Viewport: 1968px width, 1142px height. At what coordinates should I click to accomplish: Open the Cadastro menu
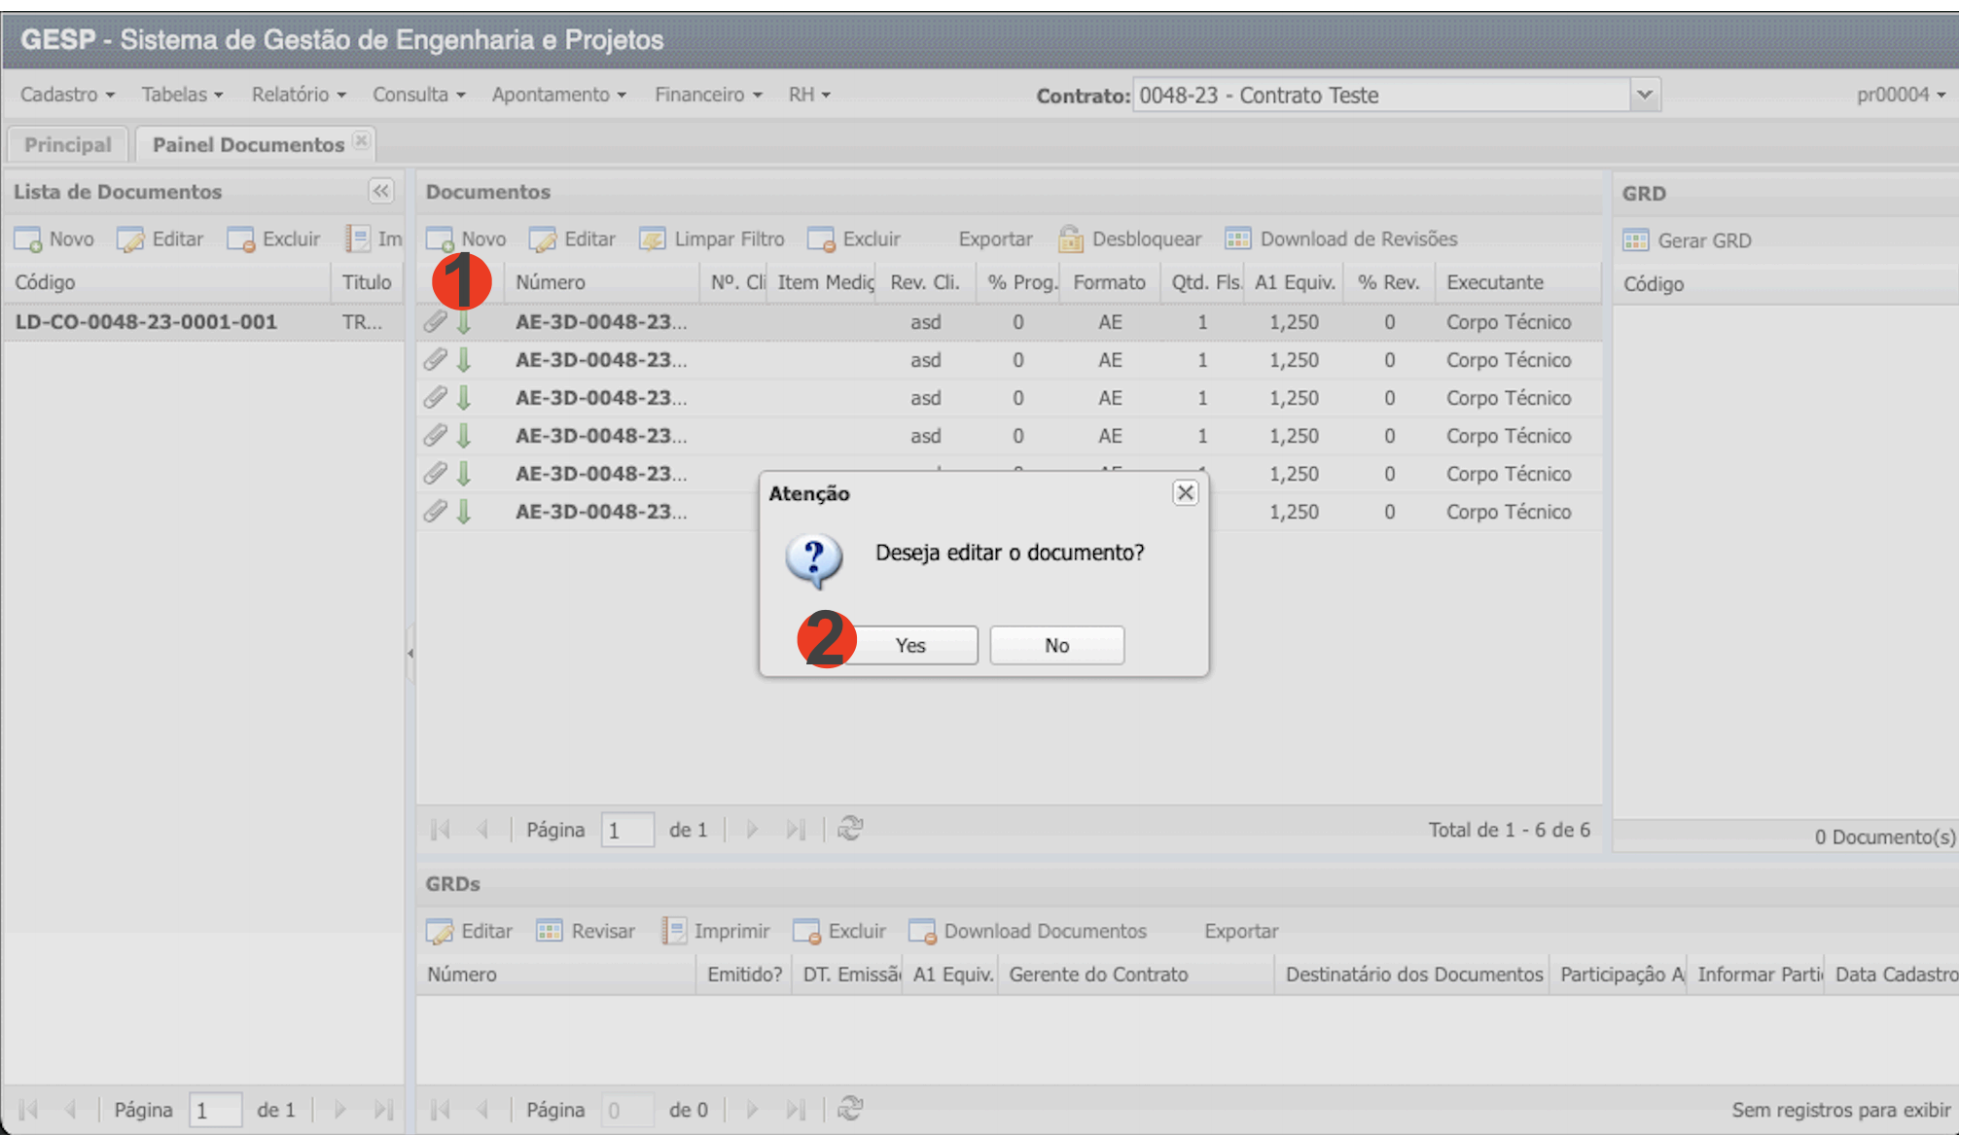click(67, 95)
